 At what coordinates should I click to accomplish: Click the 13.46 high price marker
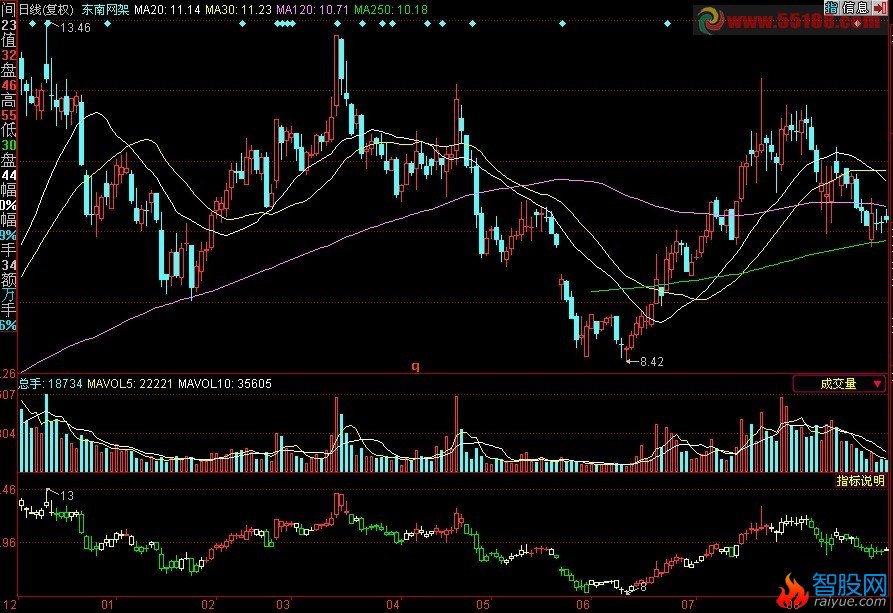(75, 28)
